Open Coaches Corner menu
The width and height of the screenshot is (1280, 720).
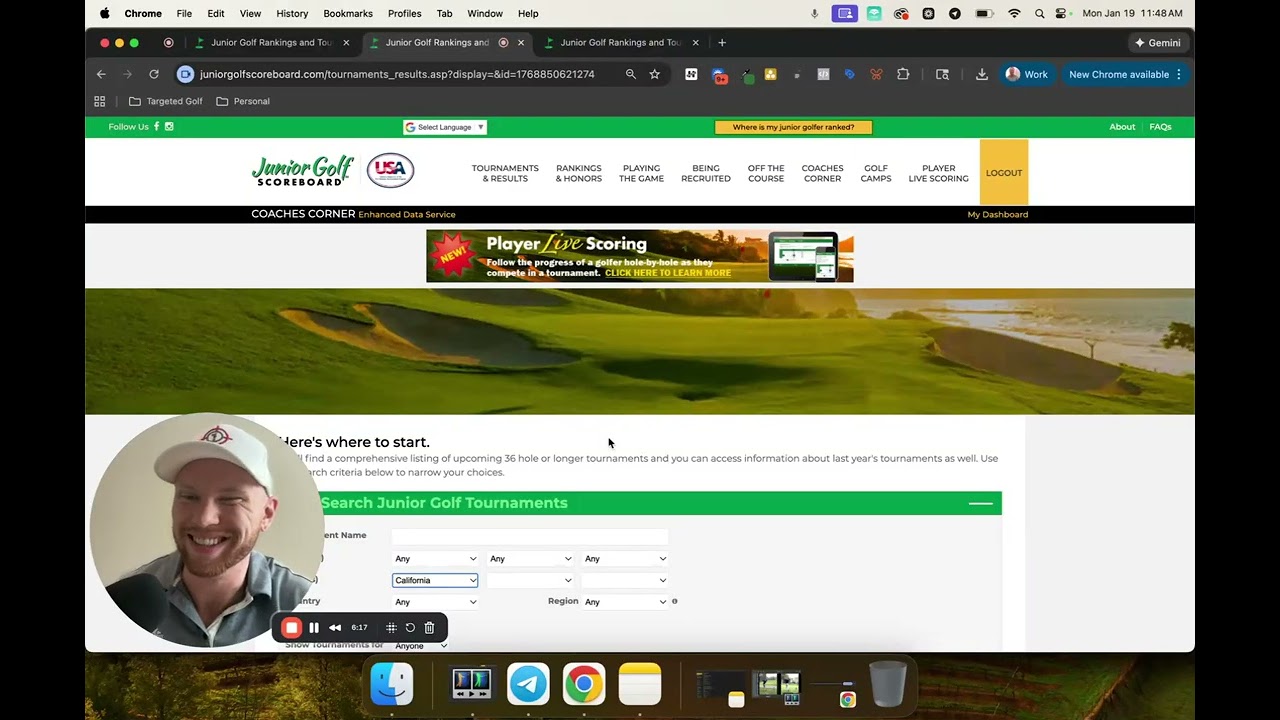pos(823,173)
